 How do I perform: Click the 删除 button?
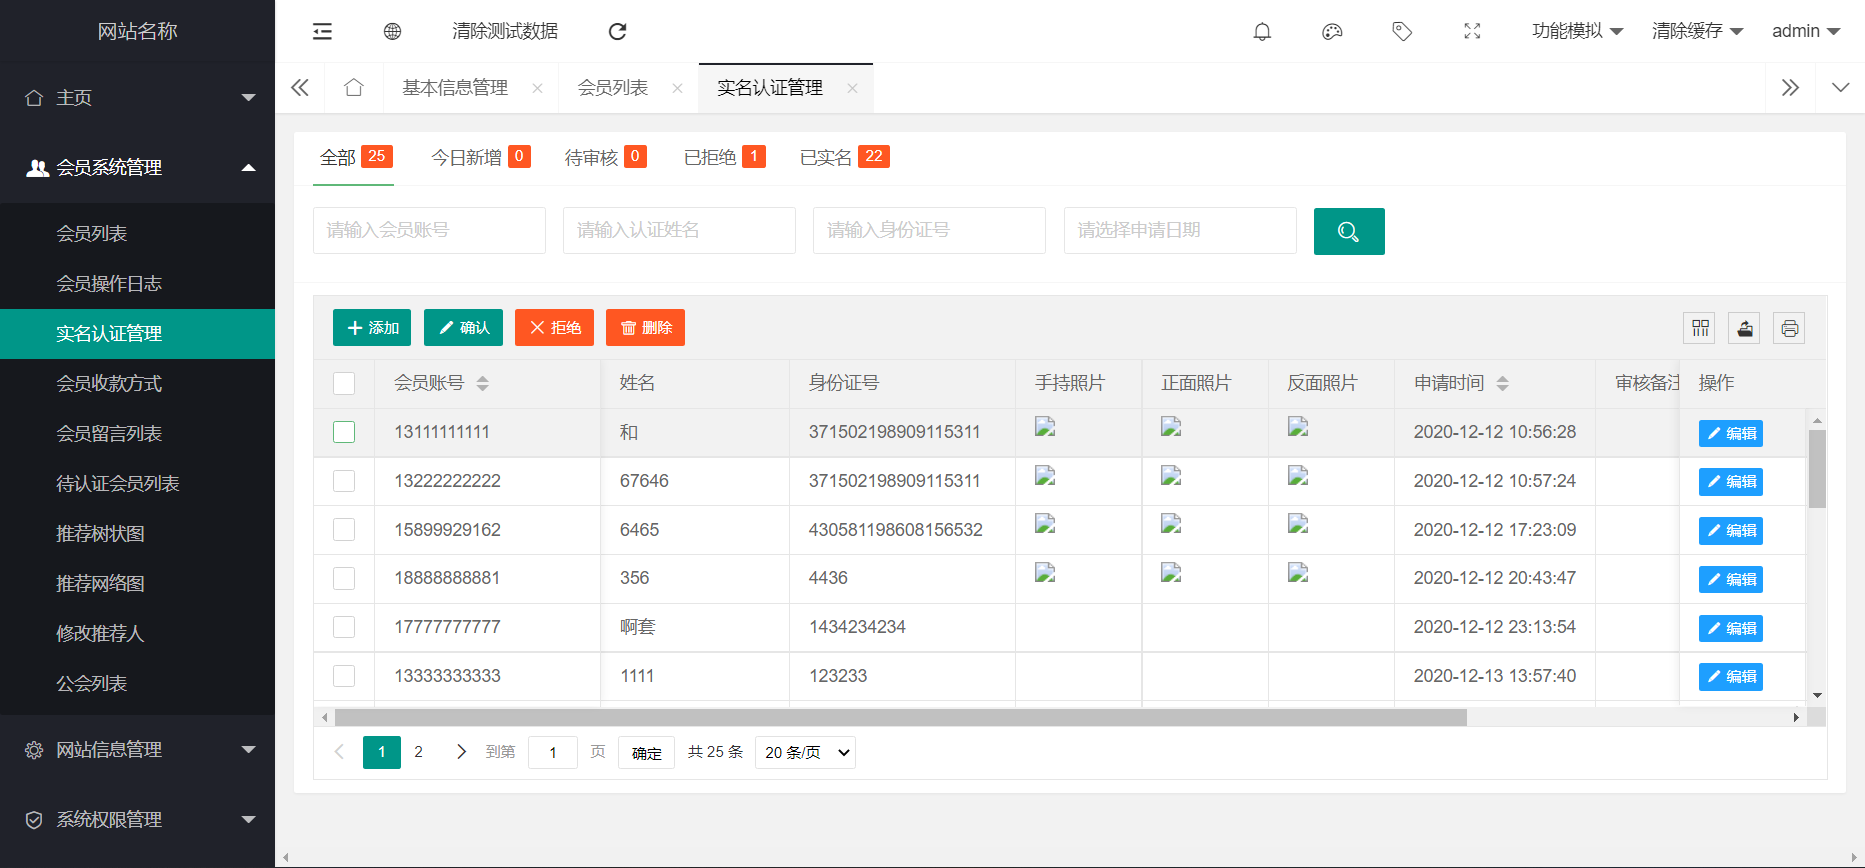[645, 328]
